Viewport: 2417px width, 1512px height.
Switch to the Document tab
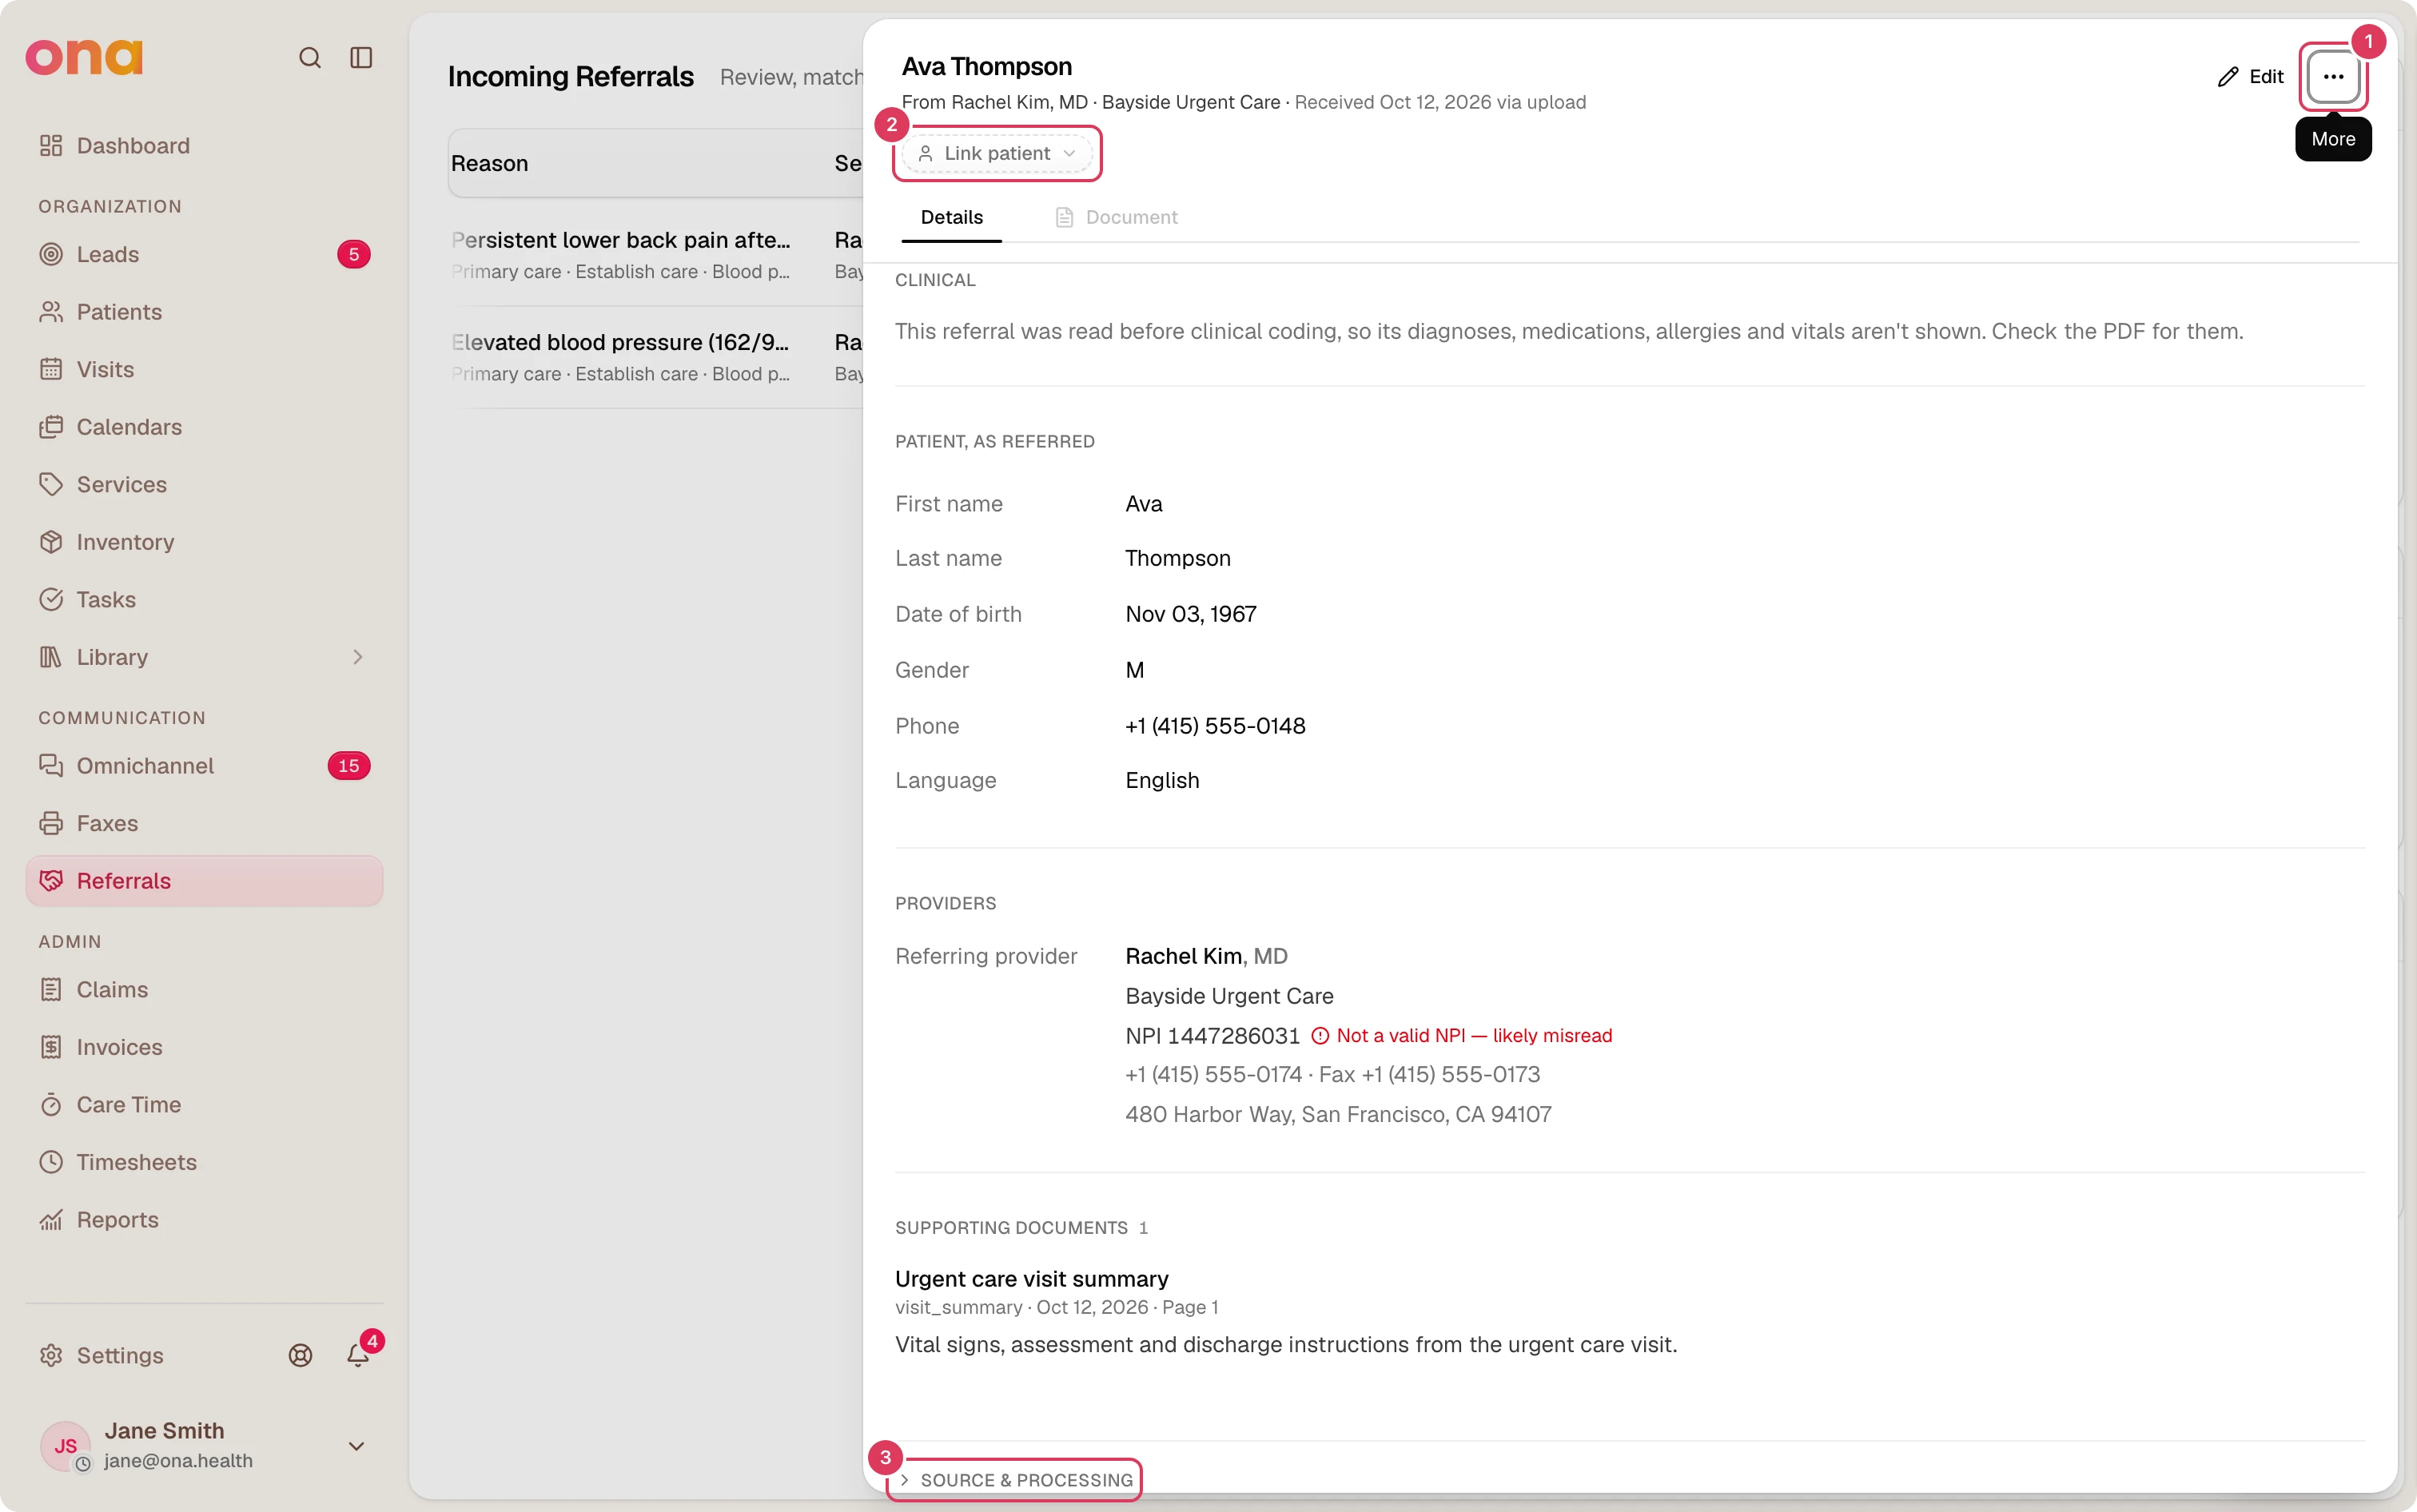(x=1116, y=217)
